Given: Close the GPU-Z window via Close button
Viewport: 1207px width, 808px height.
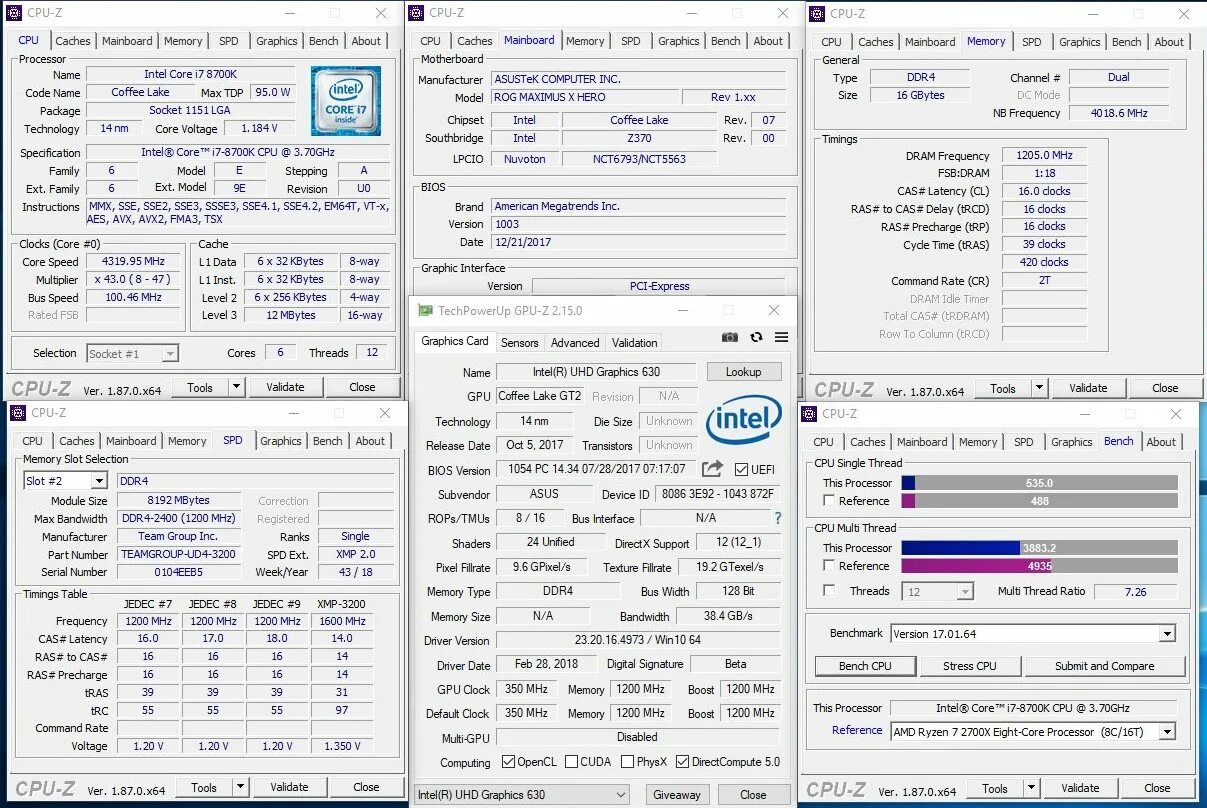Looking at the screenshot, I should point(754,795).
